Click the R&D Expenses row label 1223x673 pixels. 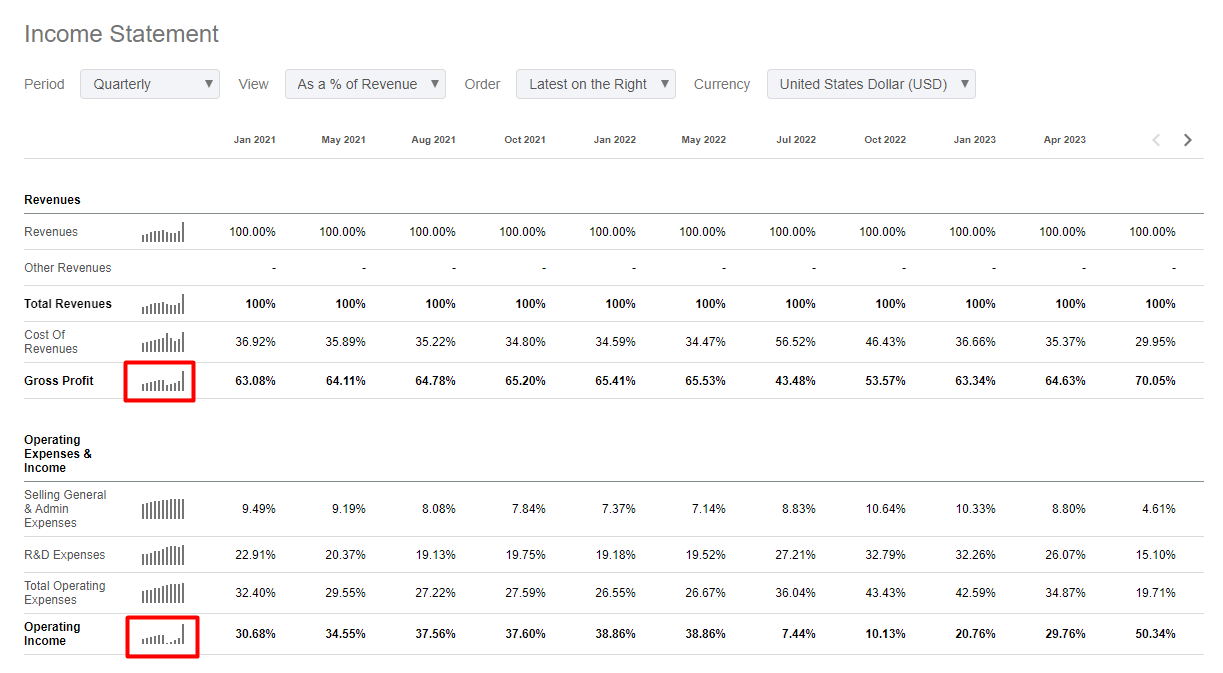pyautogui.click(x=65, y=555)
